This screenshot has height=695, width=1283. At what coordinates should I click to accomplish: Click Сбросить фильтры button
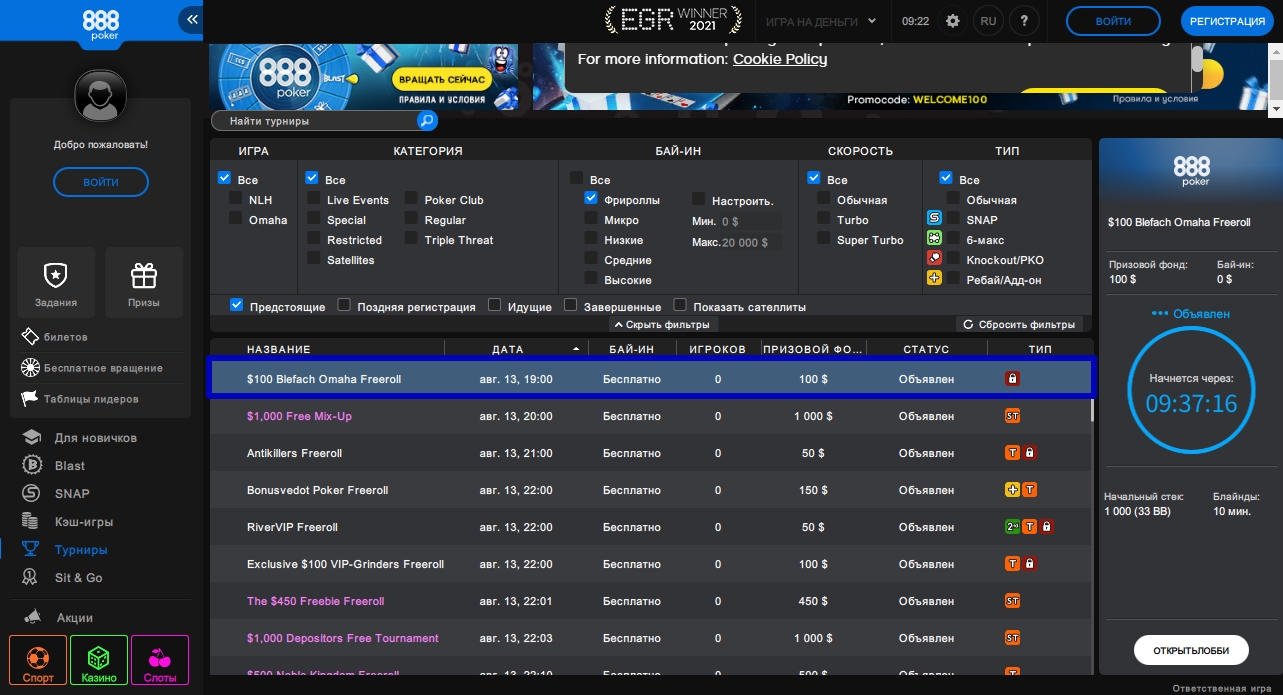click(1020, 325)
